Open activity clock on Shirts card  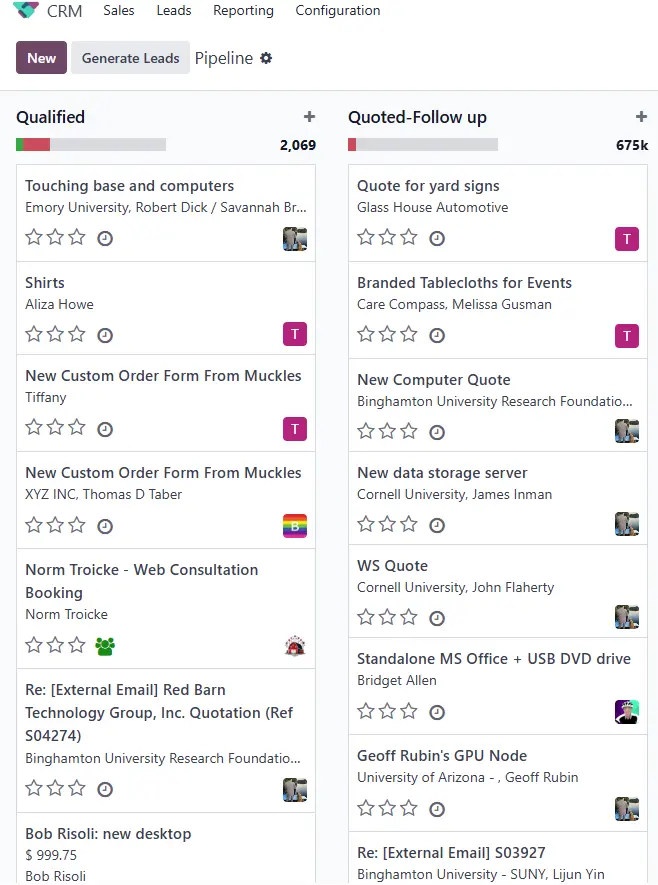pyautogui.click(x=105, y=336)
